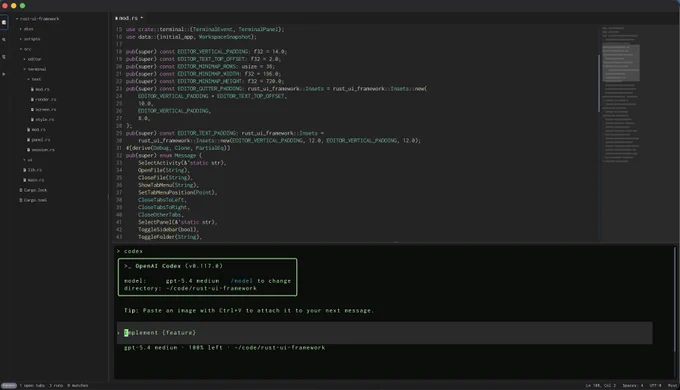Place cursor on "CloseOtherTabs," line
The width and height of the screenshot is (680, 390).
160,215
